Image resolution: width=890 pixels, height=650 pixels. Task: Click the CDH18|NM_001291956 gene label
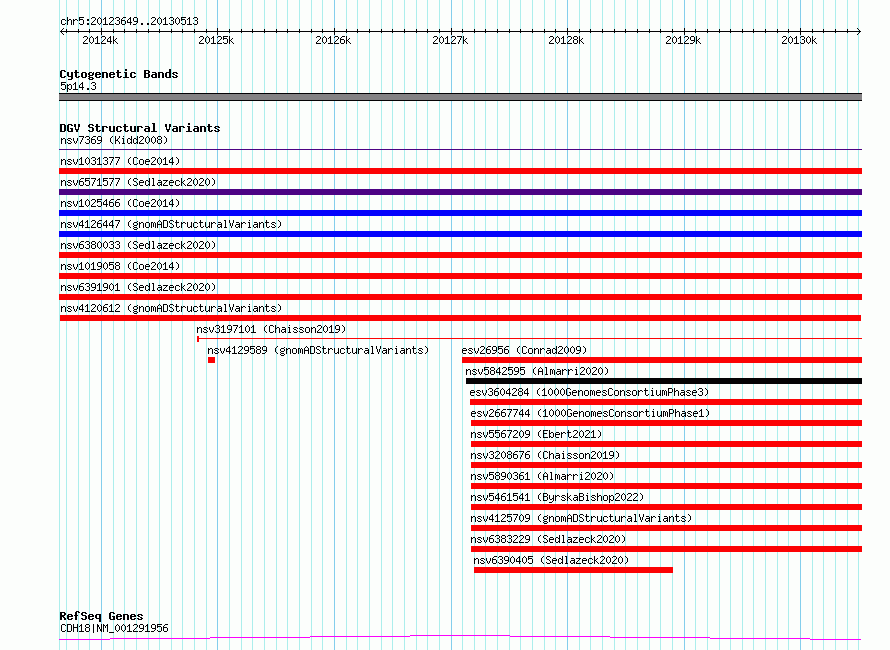tap(114, 628)
